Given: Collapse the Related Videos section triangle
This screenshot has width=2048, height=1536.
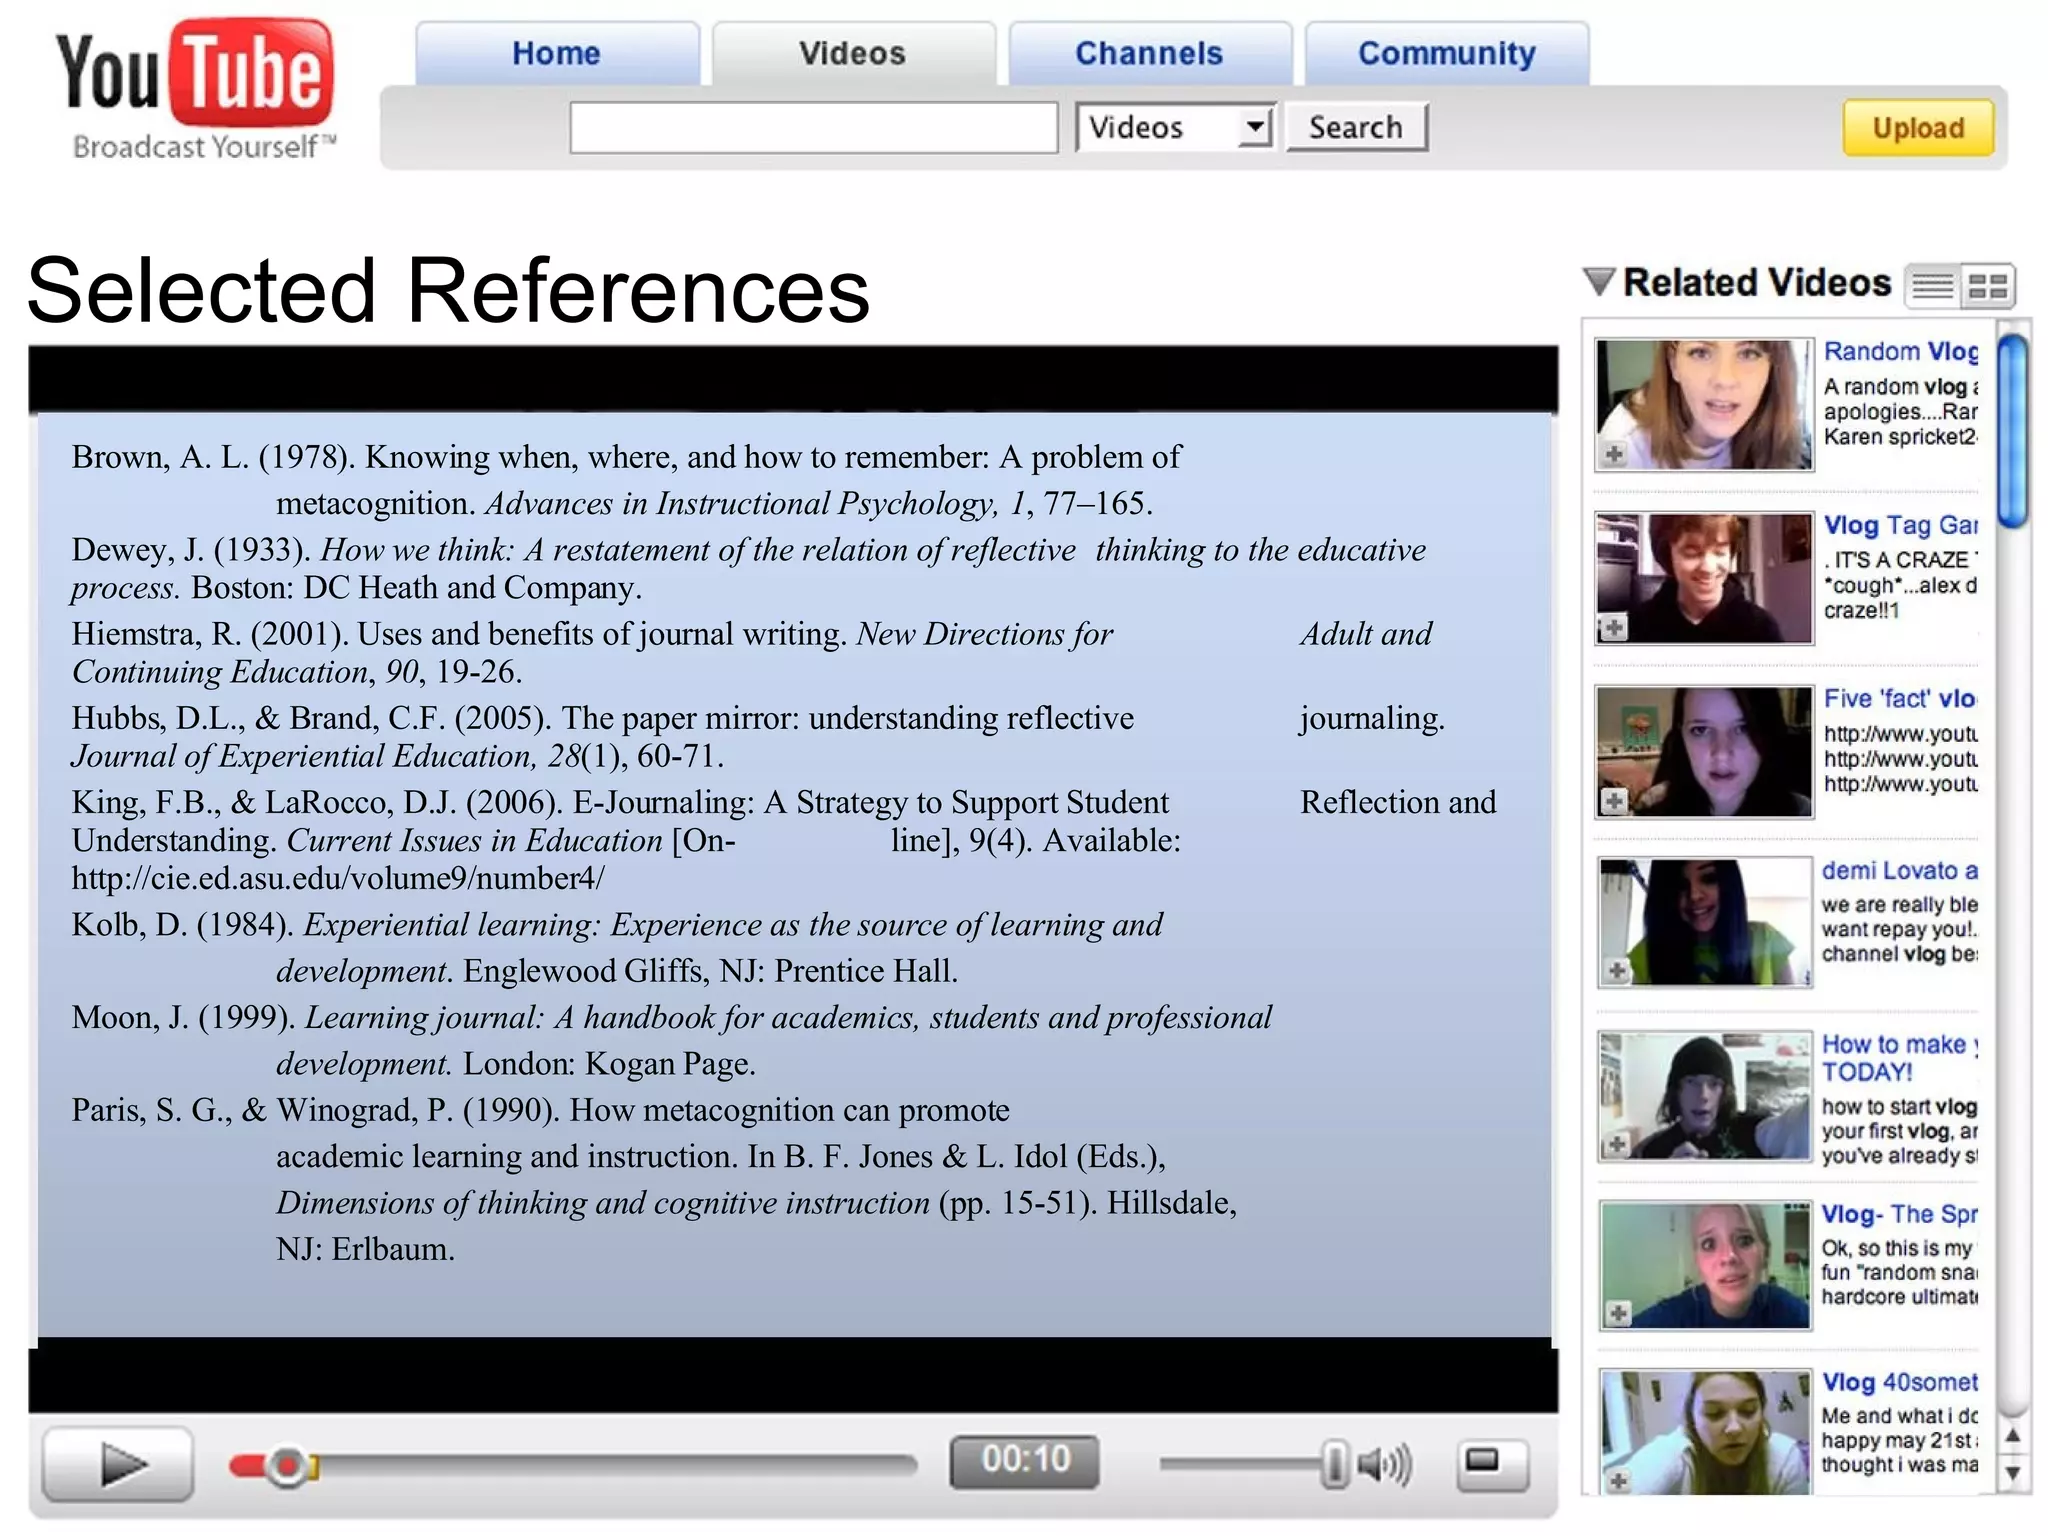Looking at the screenshot, I should point(1599,282).
